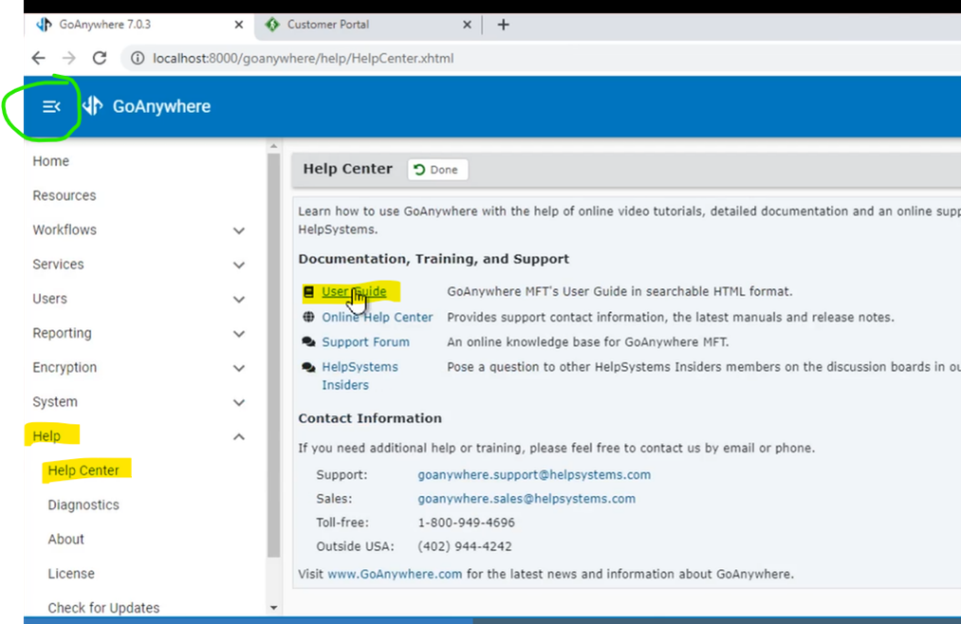Open License under Help
The width and height of the screenshot is (961, 624).
coord(71,573)
